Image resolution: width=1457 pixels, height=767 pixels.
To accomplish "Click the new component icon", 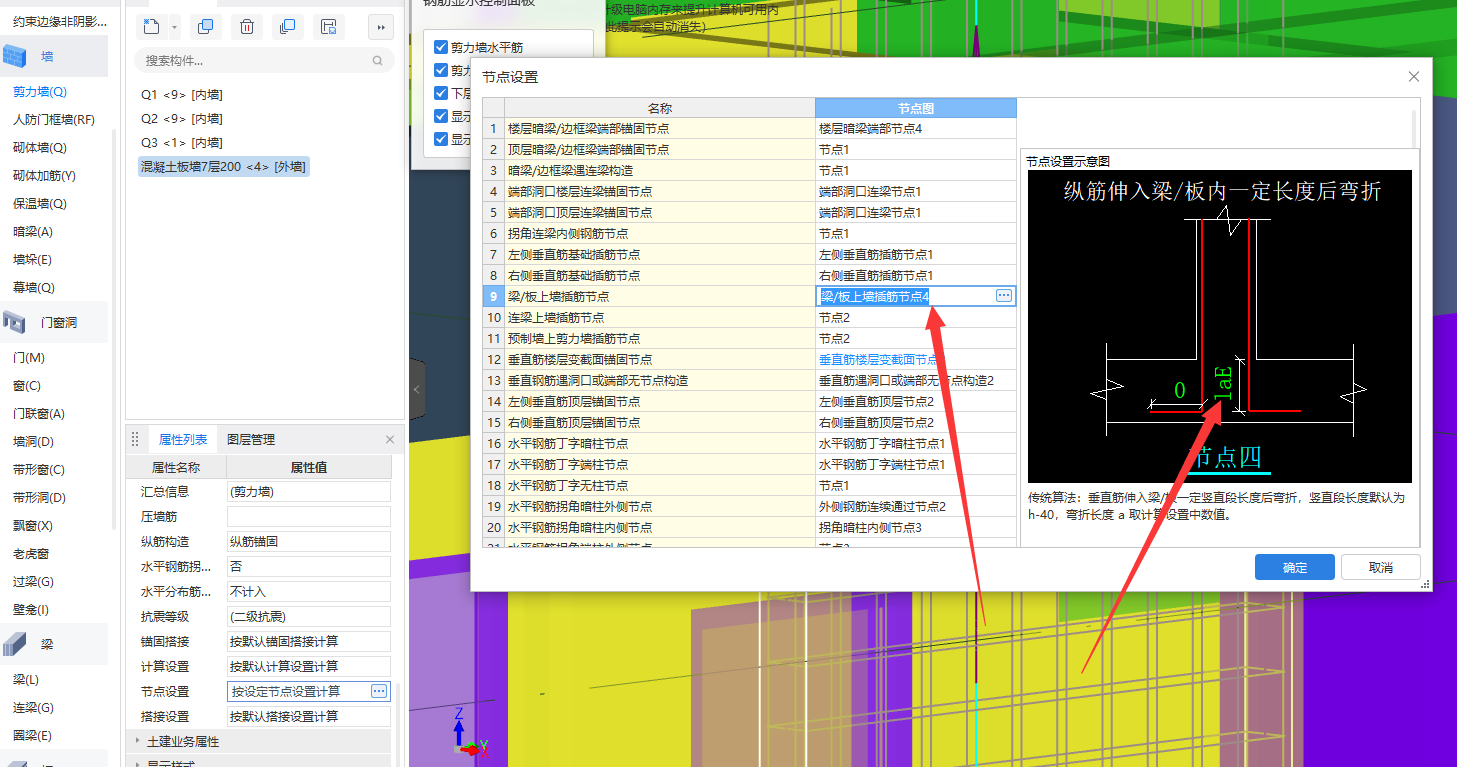I will [x=151, y=27].
